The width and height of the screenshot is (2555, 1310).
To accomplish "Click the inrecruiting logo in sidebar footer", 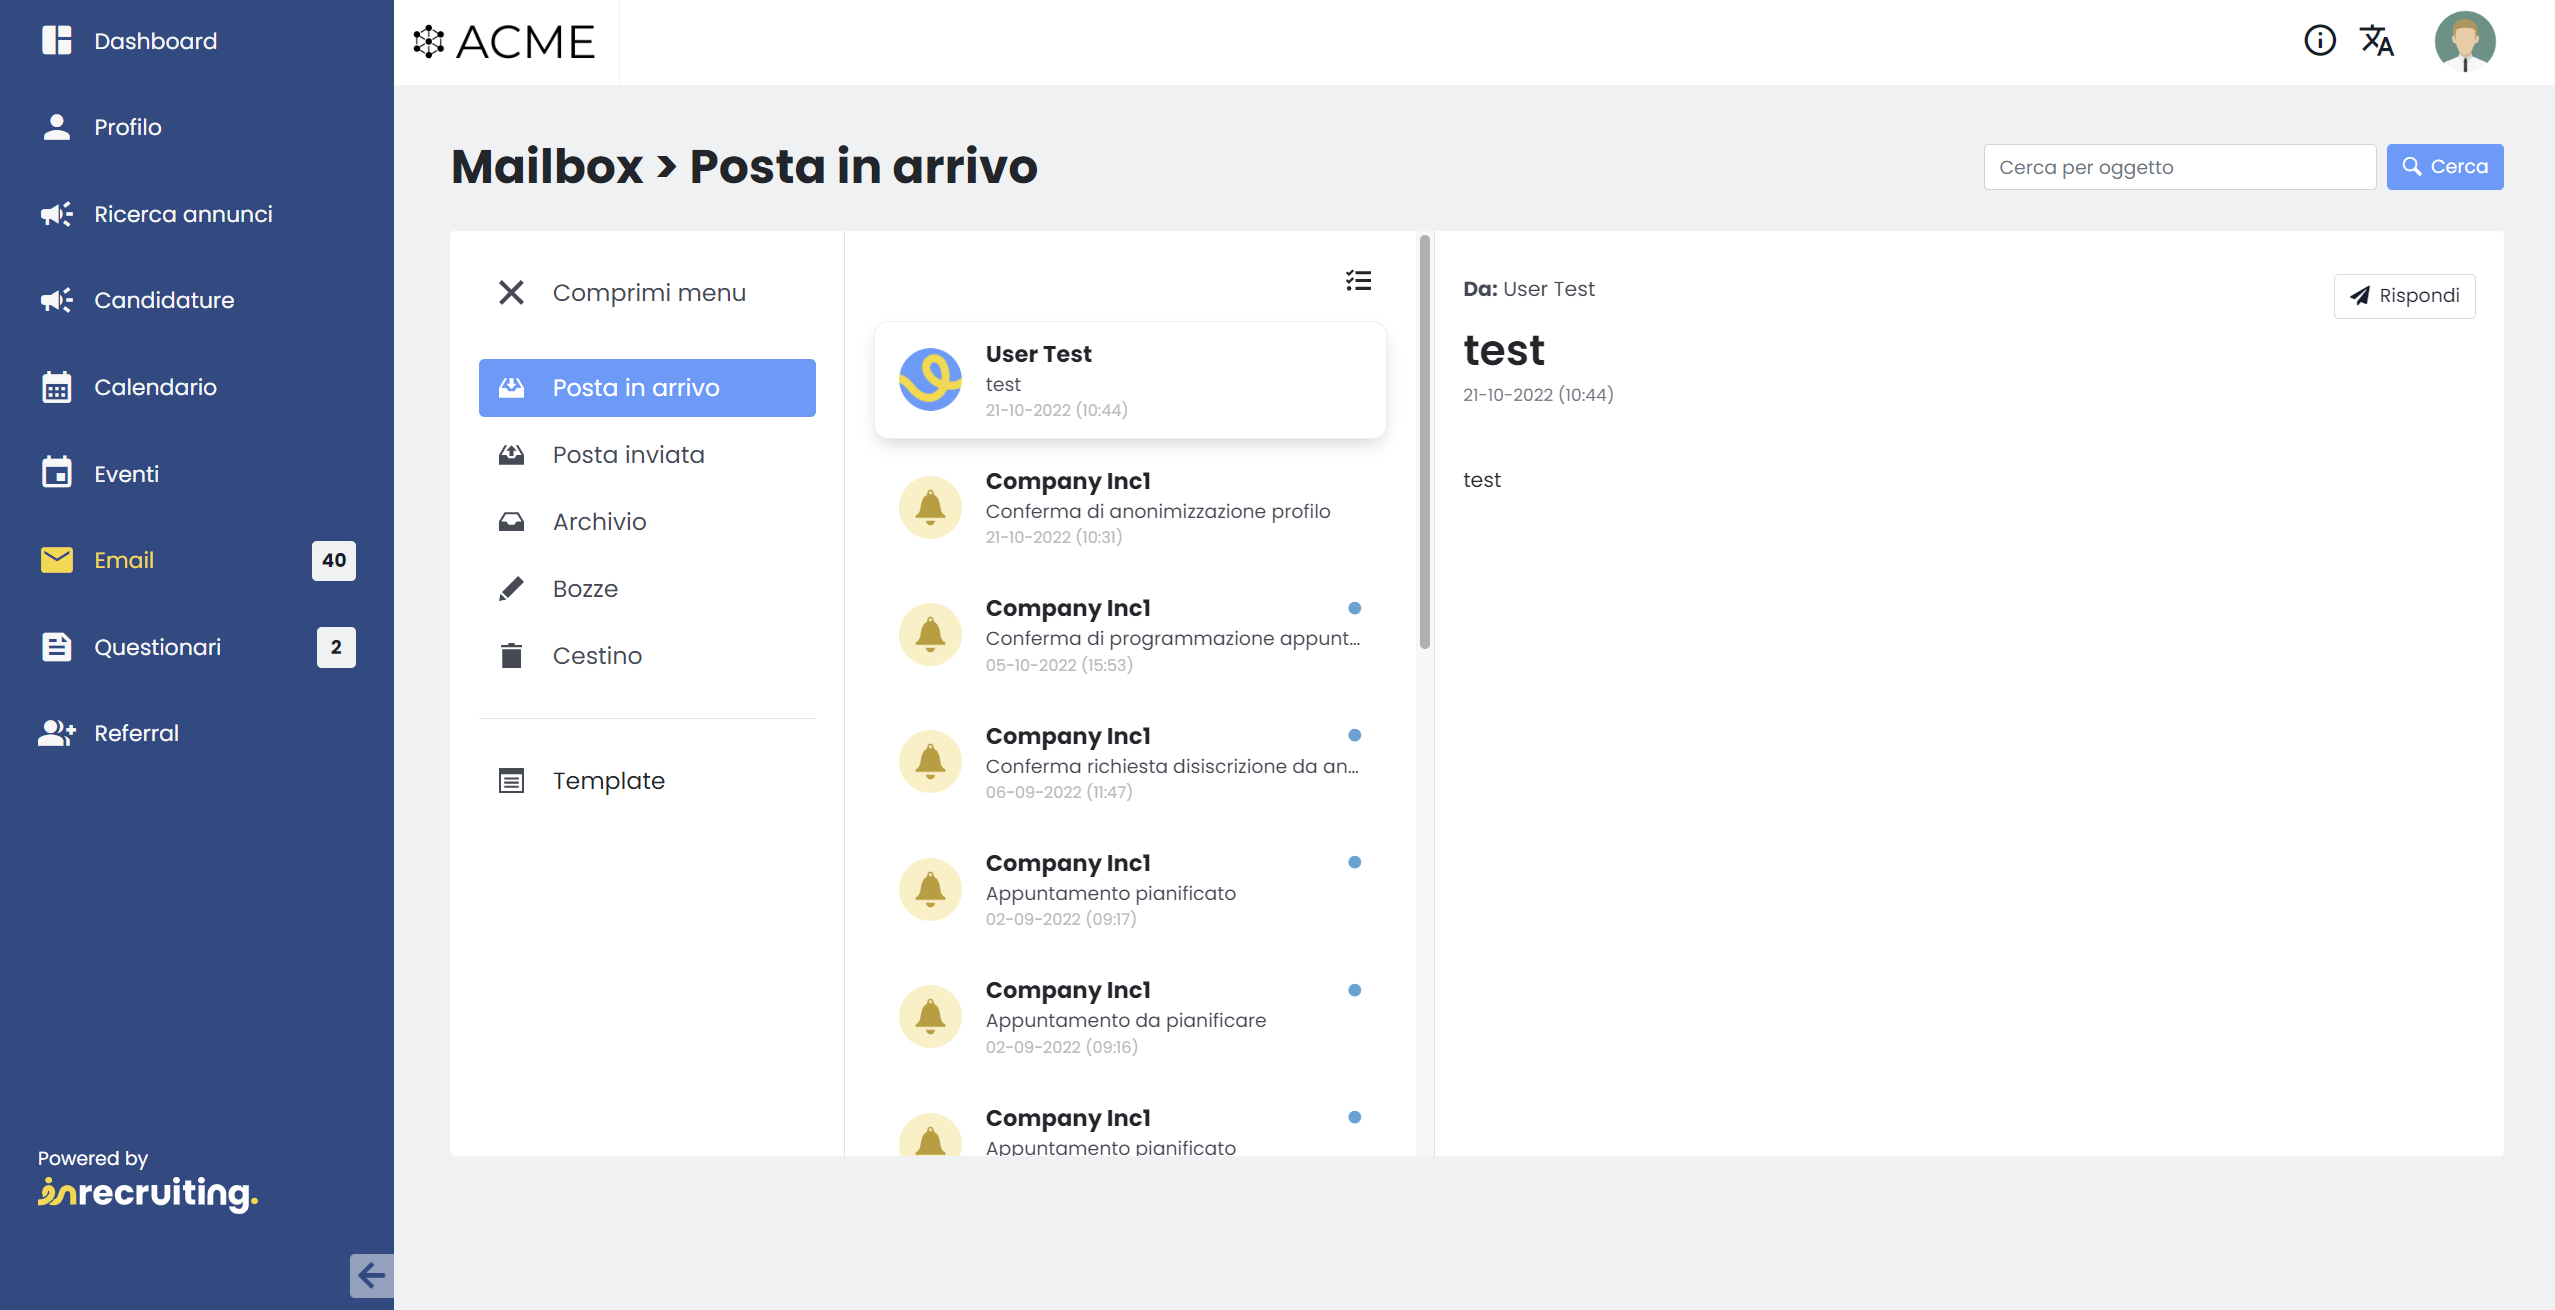I will pos(148,1193).
